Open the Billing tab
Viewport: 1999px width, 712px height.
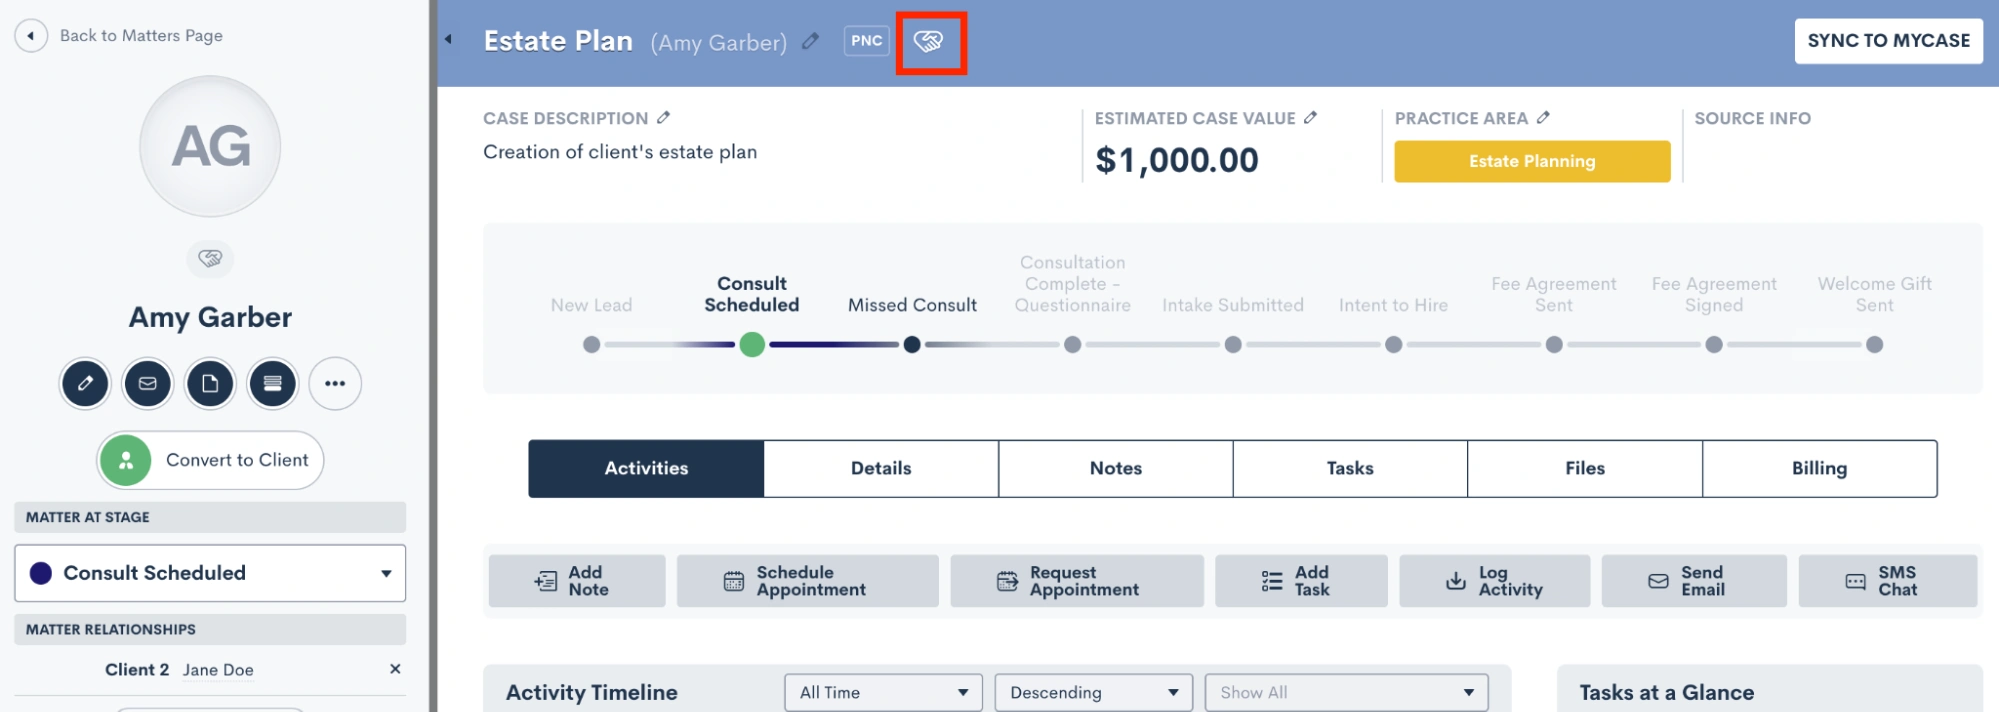1819,468
